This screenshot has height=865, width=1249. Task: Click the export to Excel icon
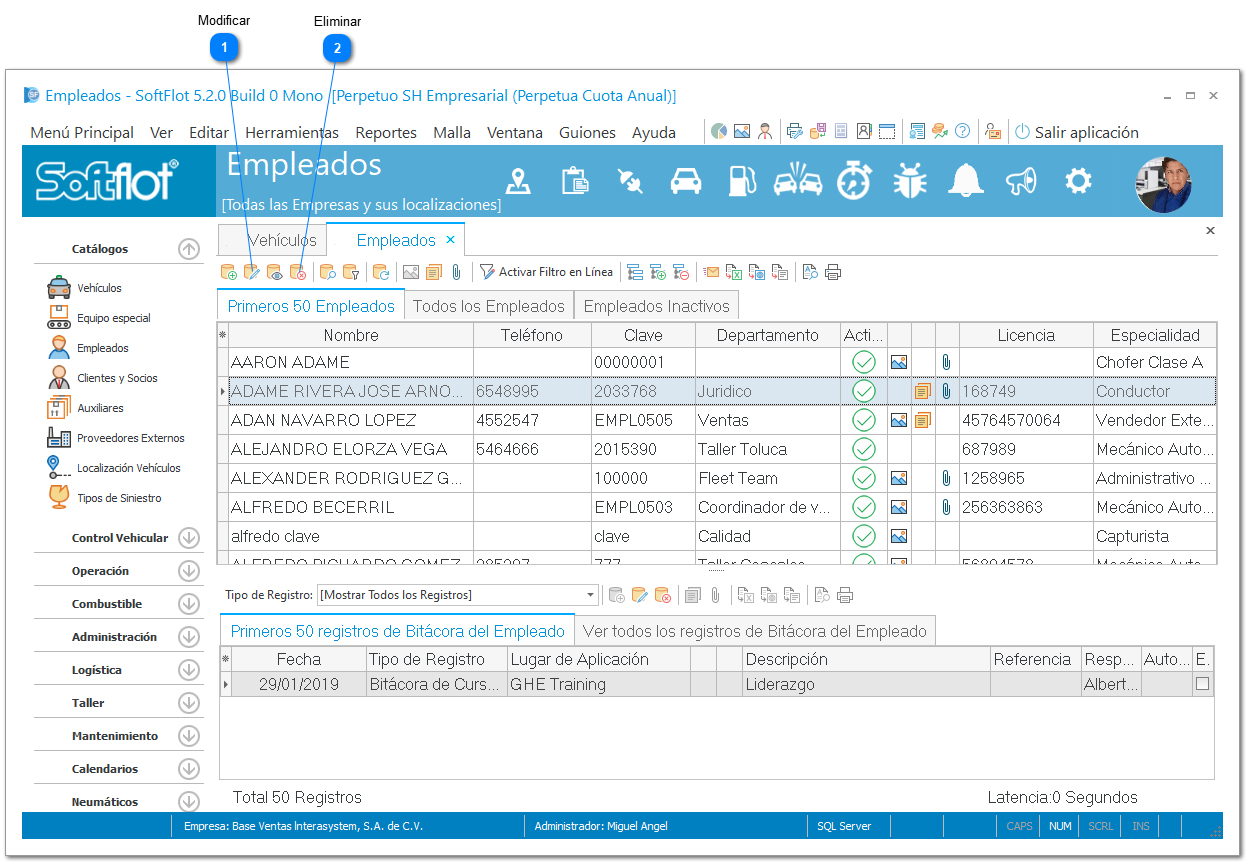tap(734, 272)
